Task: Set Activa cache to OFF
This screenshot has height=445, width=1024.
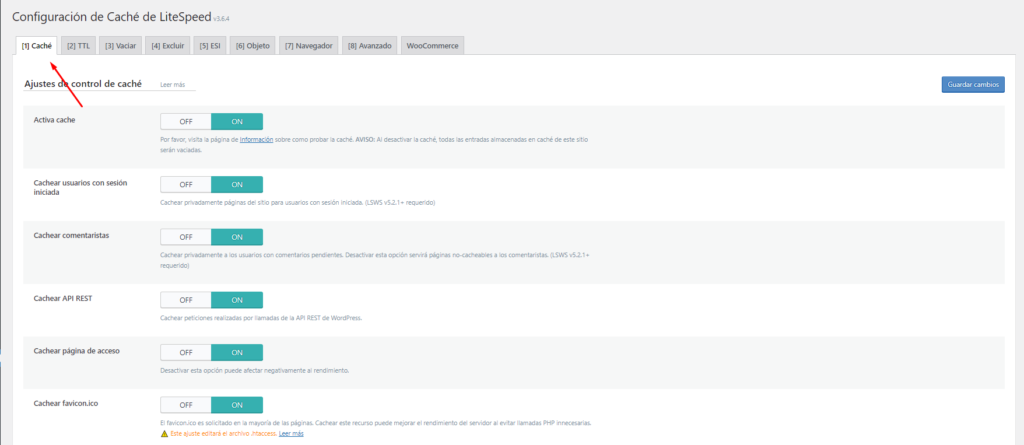Action: pos(186,121)
